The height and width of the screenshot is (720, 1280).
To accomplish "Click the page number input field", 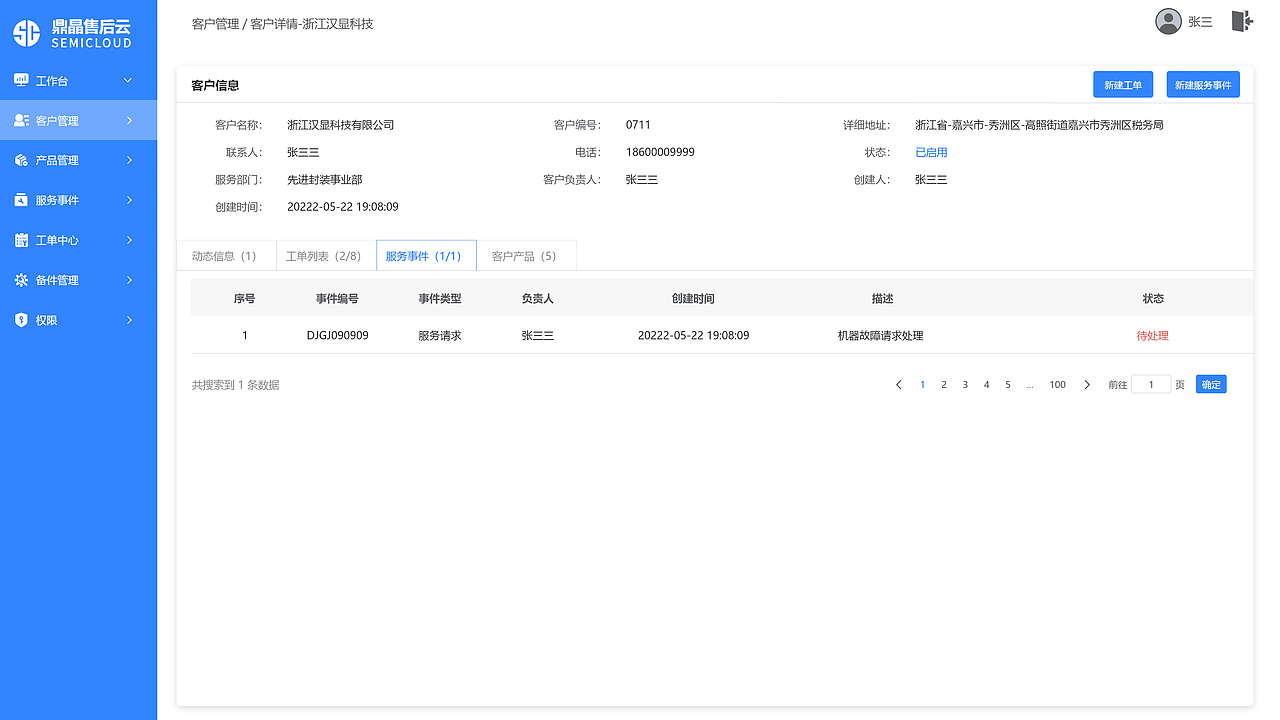I will [x=1150, y=384].
